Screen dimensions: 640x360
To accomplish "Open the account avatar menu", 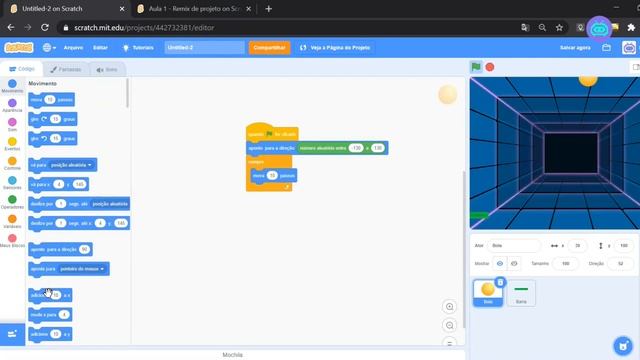I will pyautogui.click(x=629, y=48).
